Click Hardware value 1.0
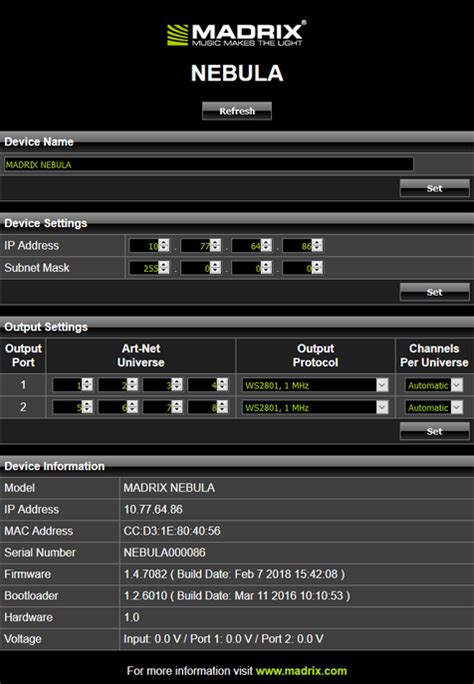The height and width of the screenshot is (684, 474). (x=131, y=617)
